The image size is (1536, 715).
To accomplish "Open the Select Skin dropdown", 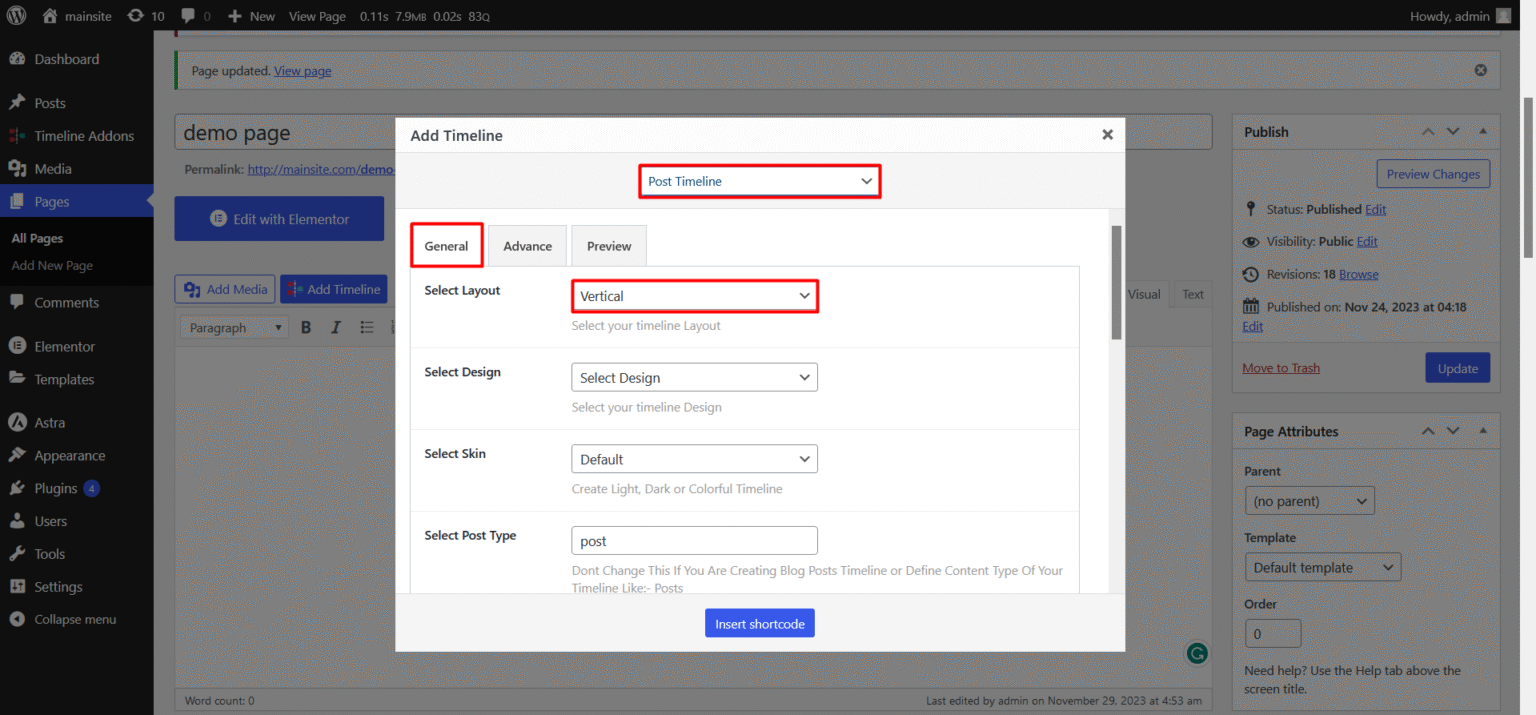I will coord(694,458).
